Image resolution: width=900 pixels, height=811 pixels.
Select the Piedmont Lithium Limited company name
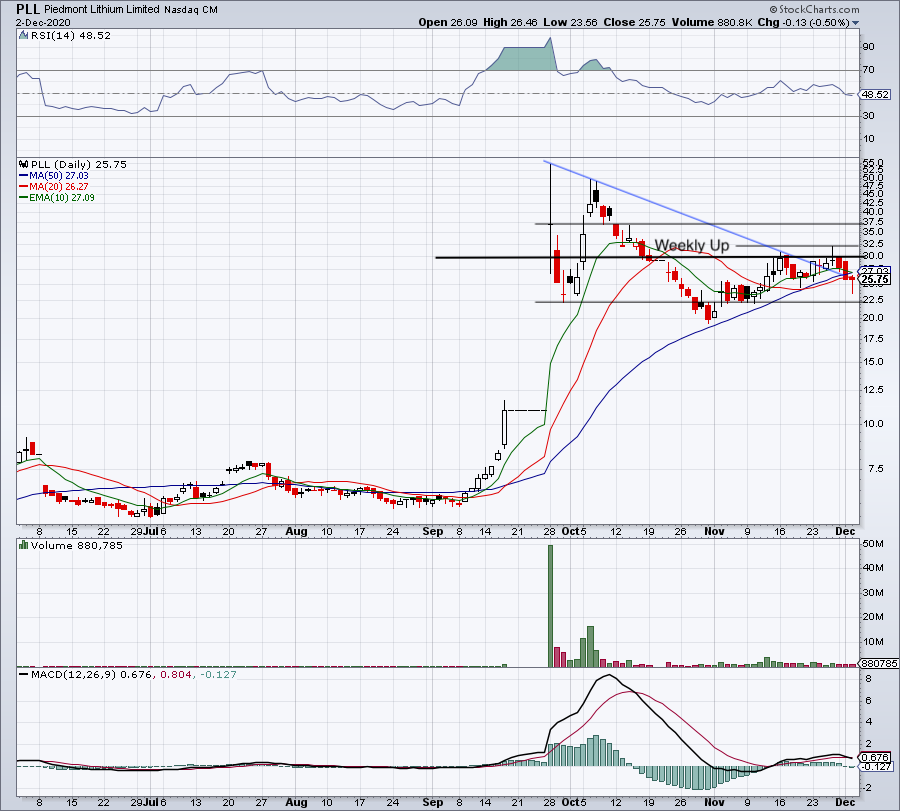[x=102, y=9]
